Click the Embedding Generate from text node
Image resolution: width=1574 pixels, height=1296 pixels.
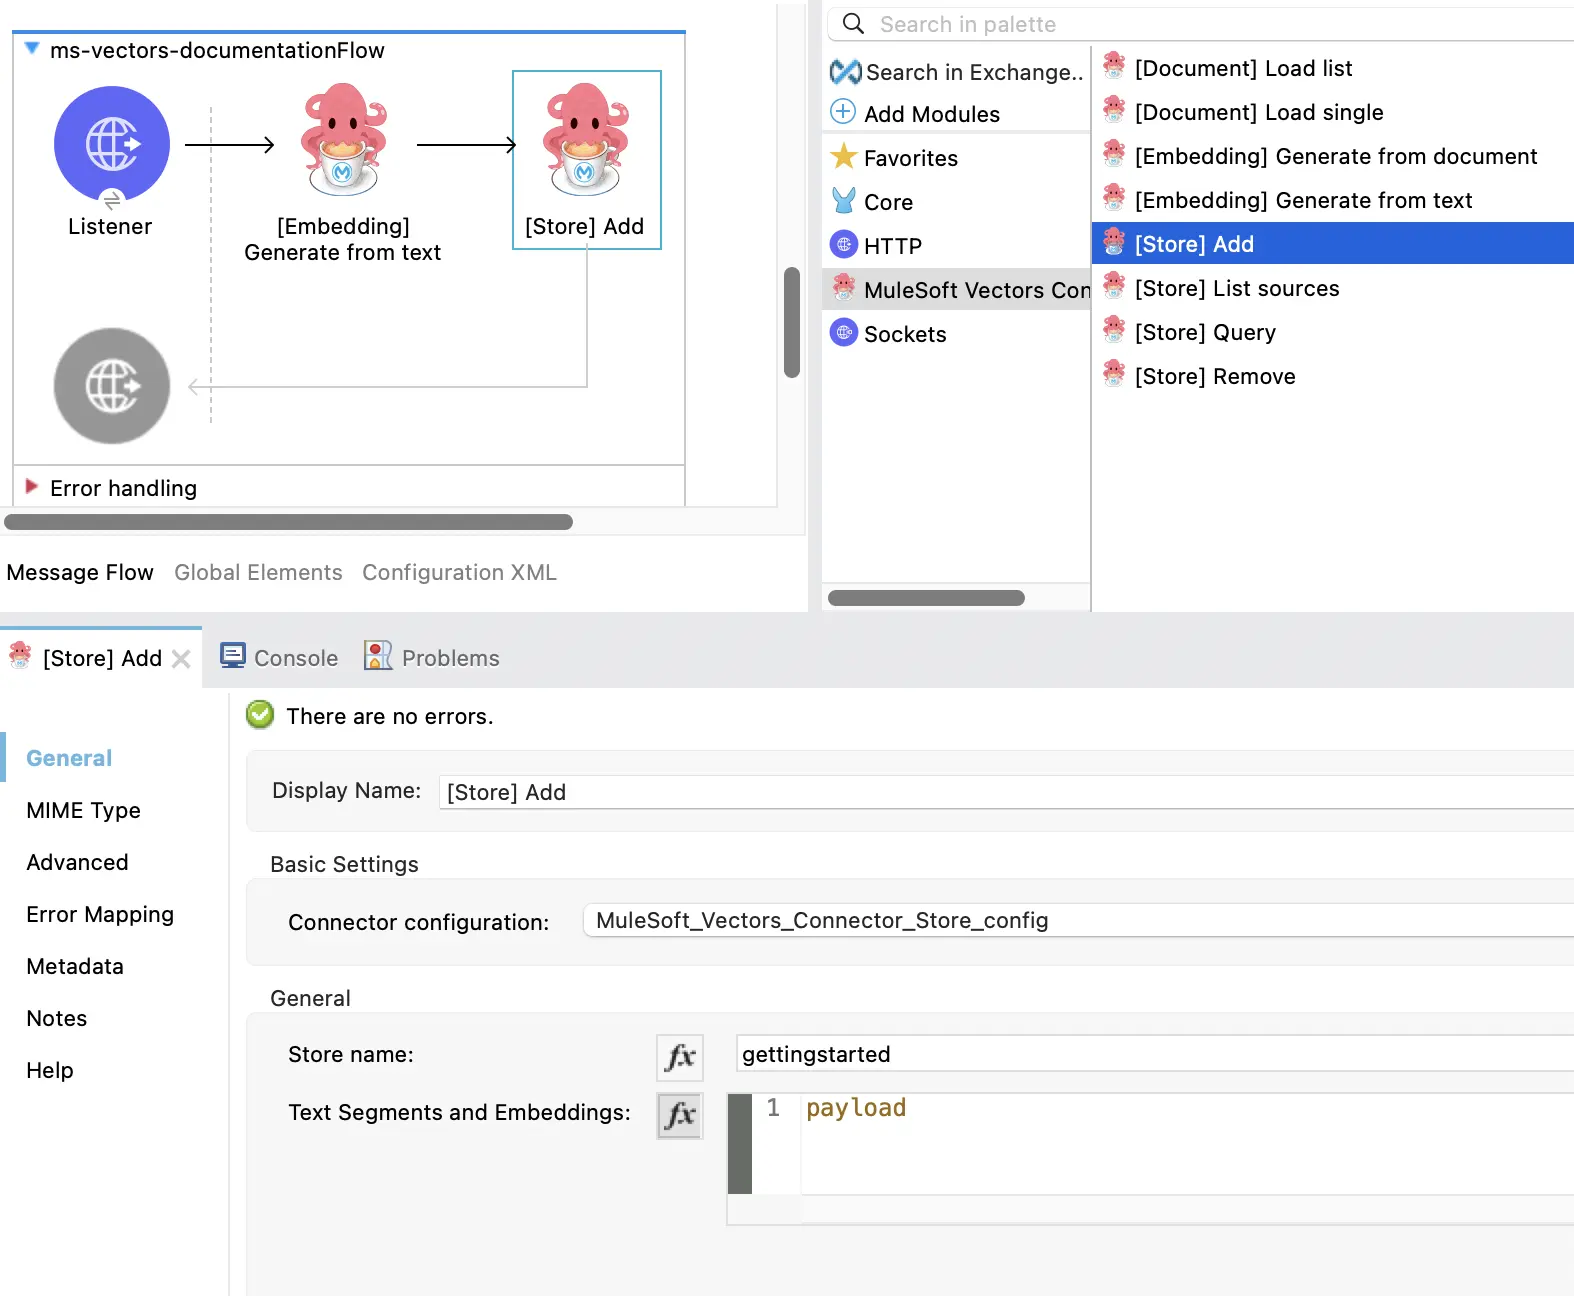343,142
